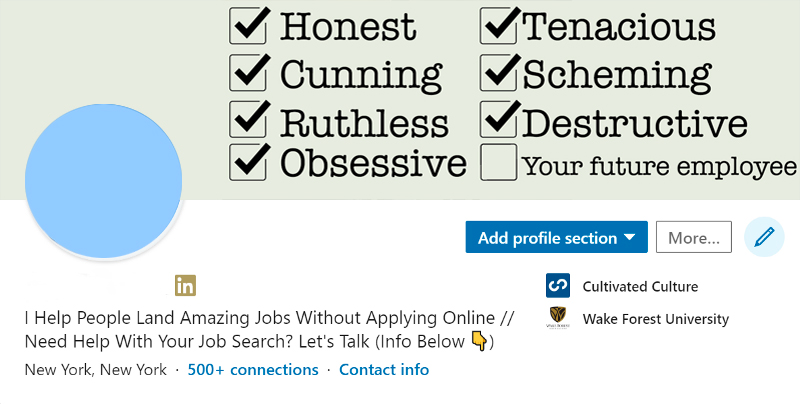
Task: Toggle the Scheming checkbox
Action: pyautogui.click(x=499, y=72)
